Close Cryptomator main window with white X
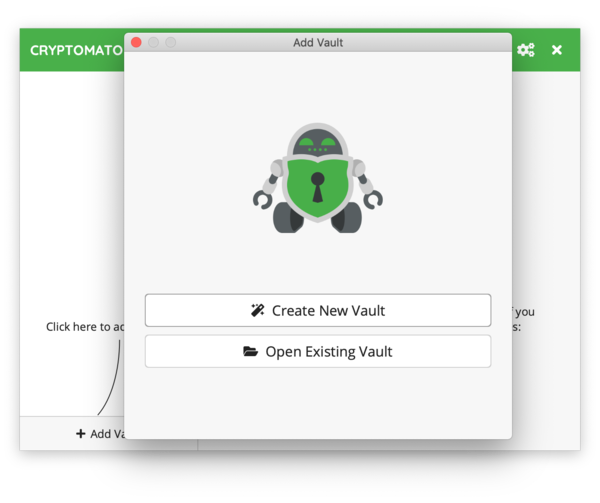 tap(557, 50)
